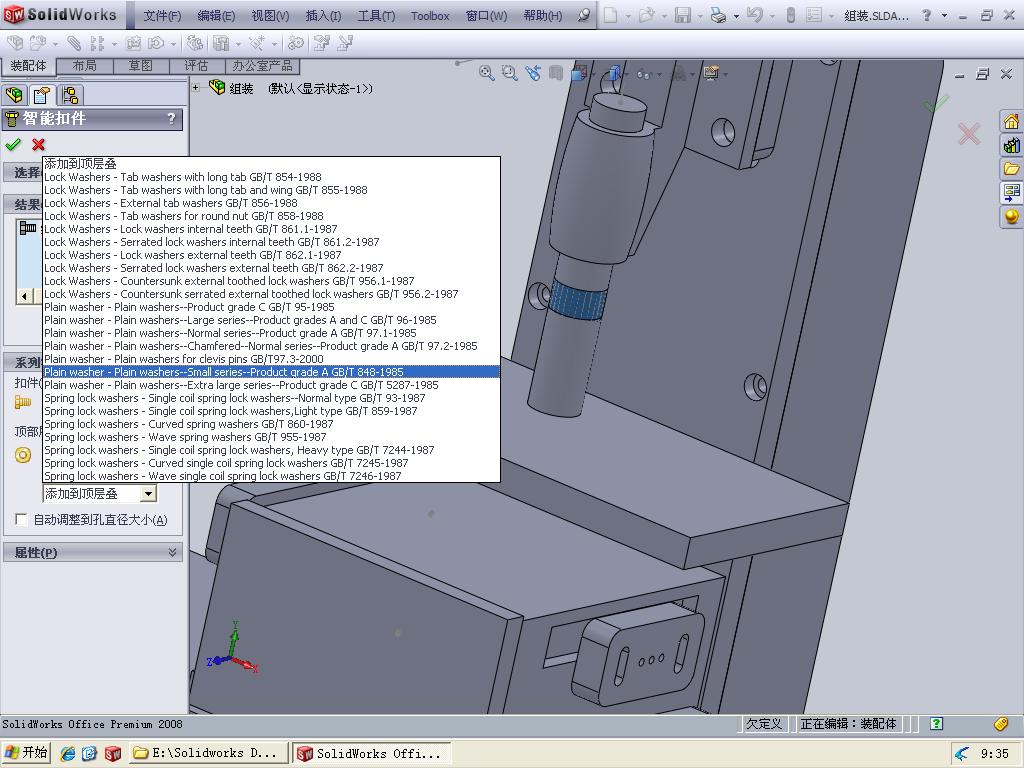Open the 文件(F) menu

click(x=162, y=16)
